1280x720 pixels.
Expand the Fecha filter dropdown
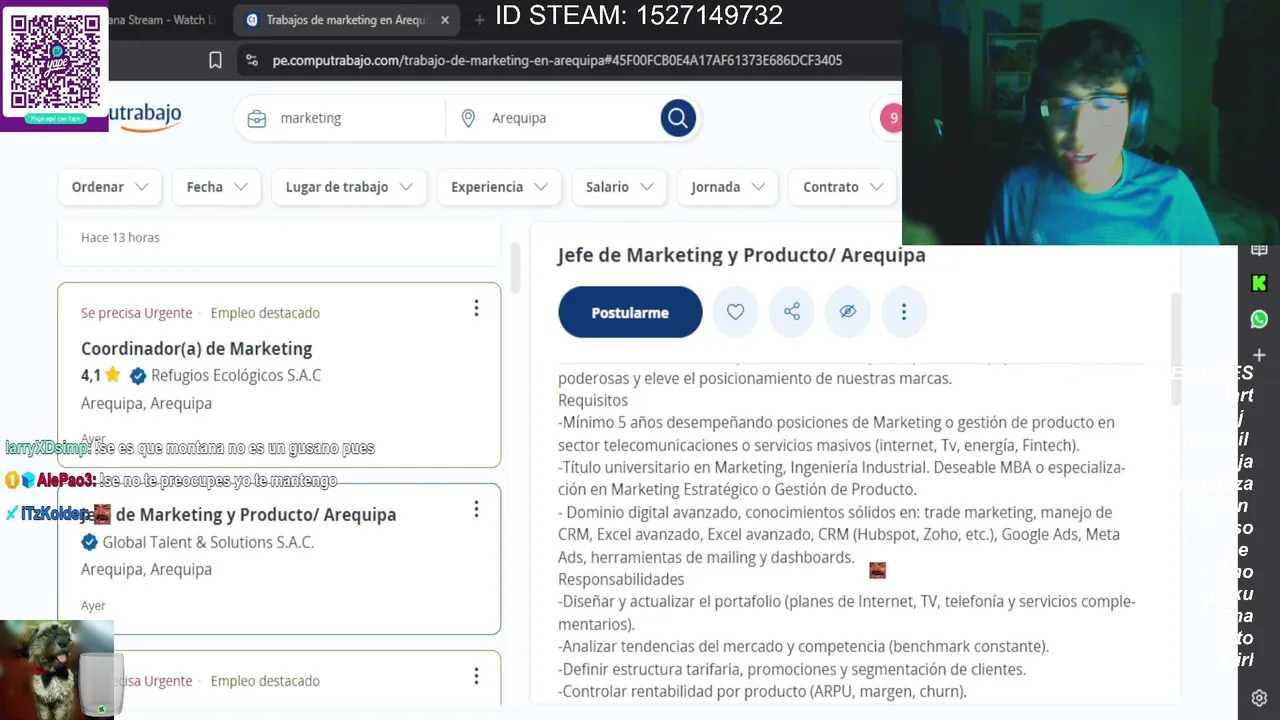pos(216,187)
